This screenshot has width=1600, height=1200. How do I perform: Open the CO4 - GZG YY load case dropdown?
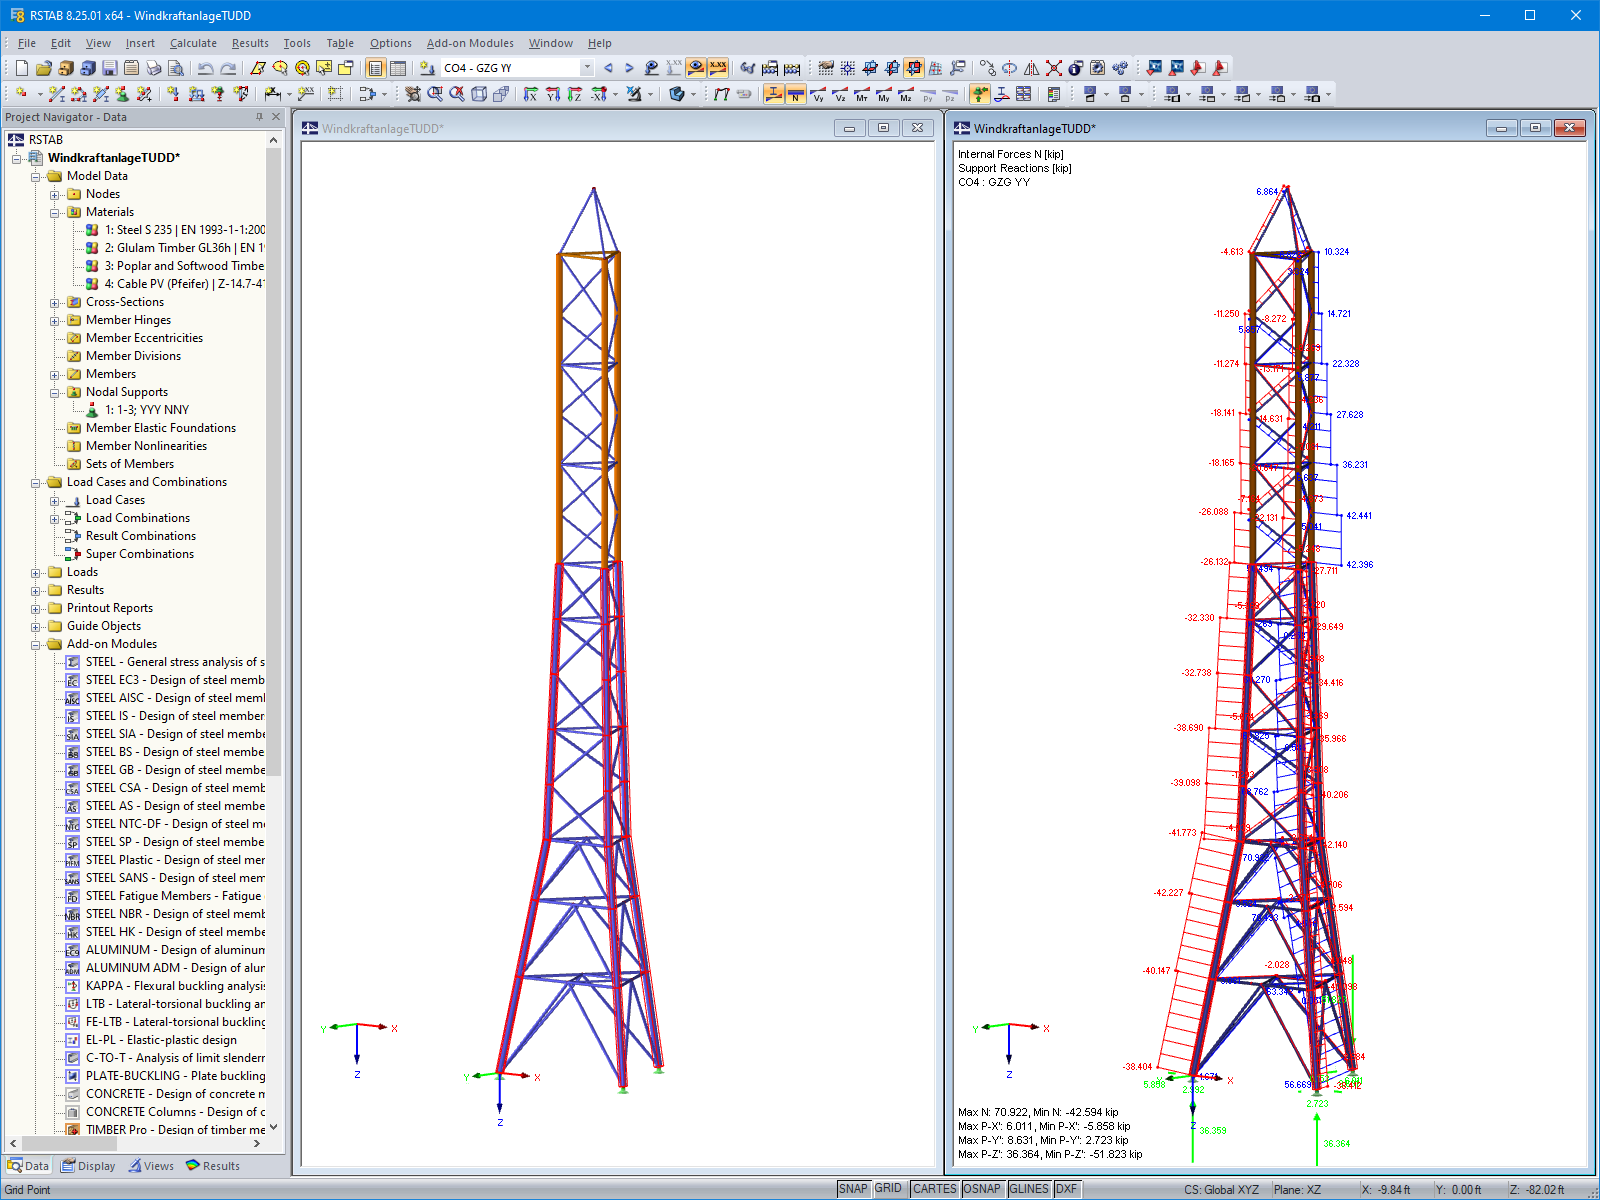pos(587,68)
